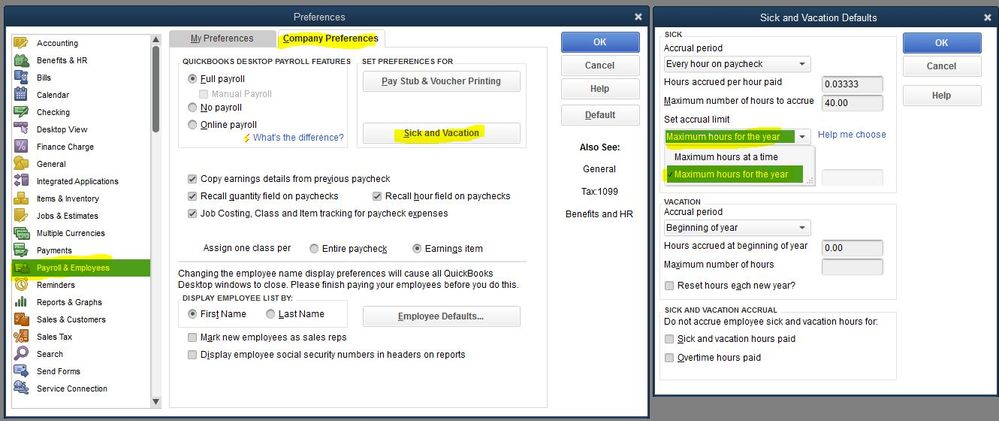Select the Online payroll option
Viewport: 999px width, 421px height.
192,125
